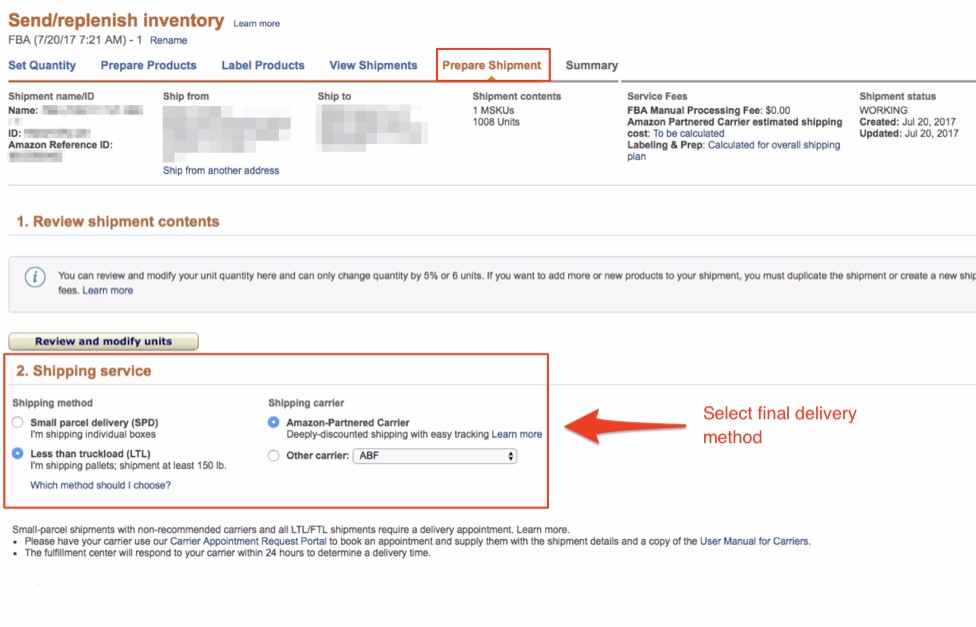Click Which method should I choose link
The image size is (976, 627).
tap(100, 485)
